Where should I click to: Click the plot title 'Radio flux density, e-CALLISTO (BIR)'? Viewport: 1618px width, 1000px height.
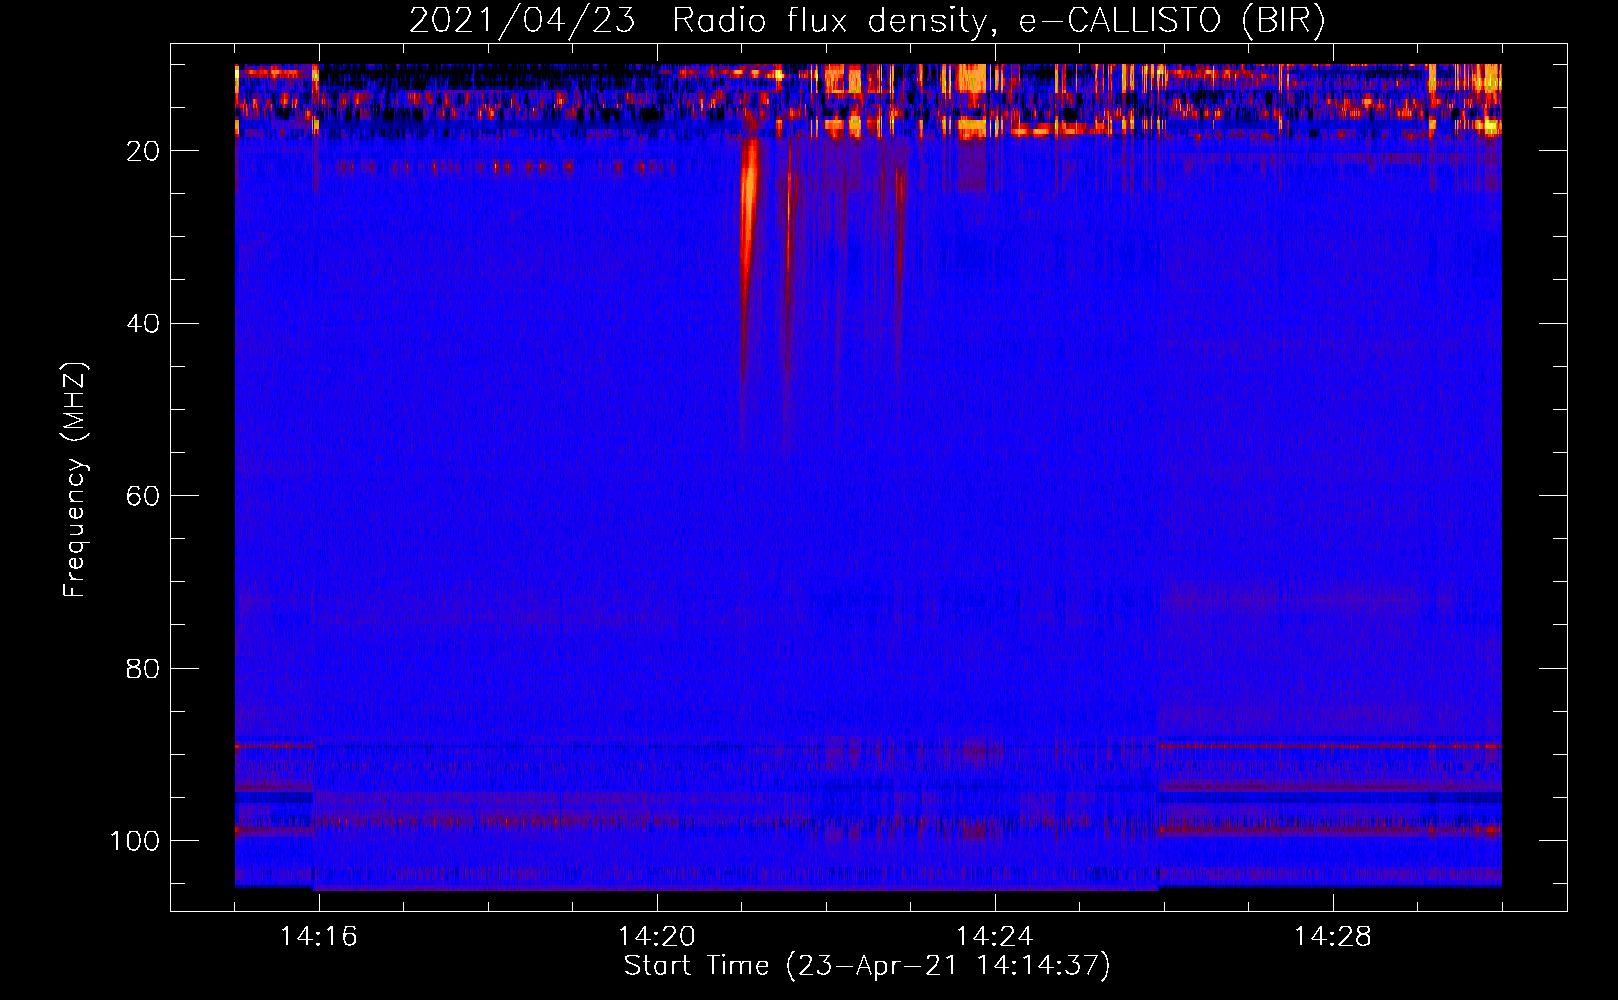[999, 20]
